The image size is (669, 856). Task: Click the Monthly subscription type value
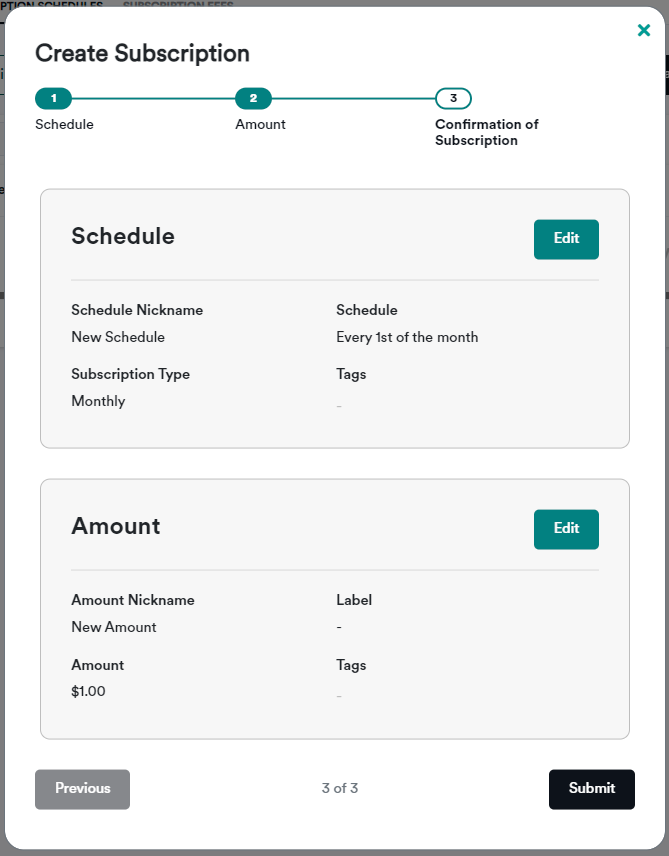(x=98, y=401)
